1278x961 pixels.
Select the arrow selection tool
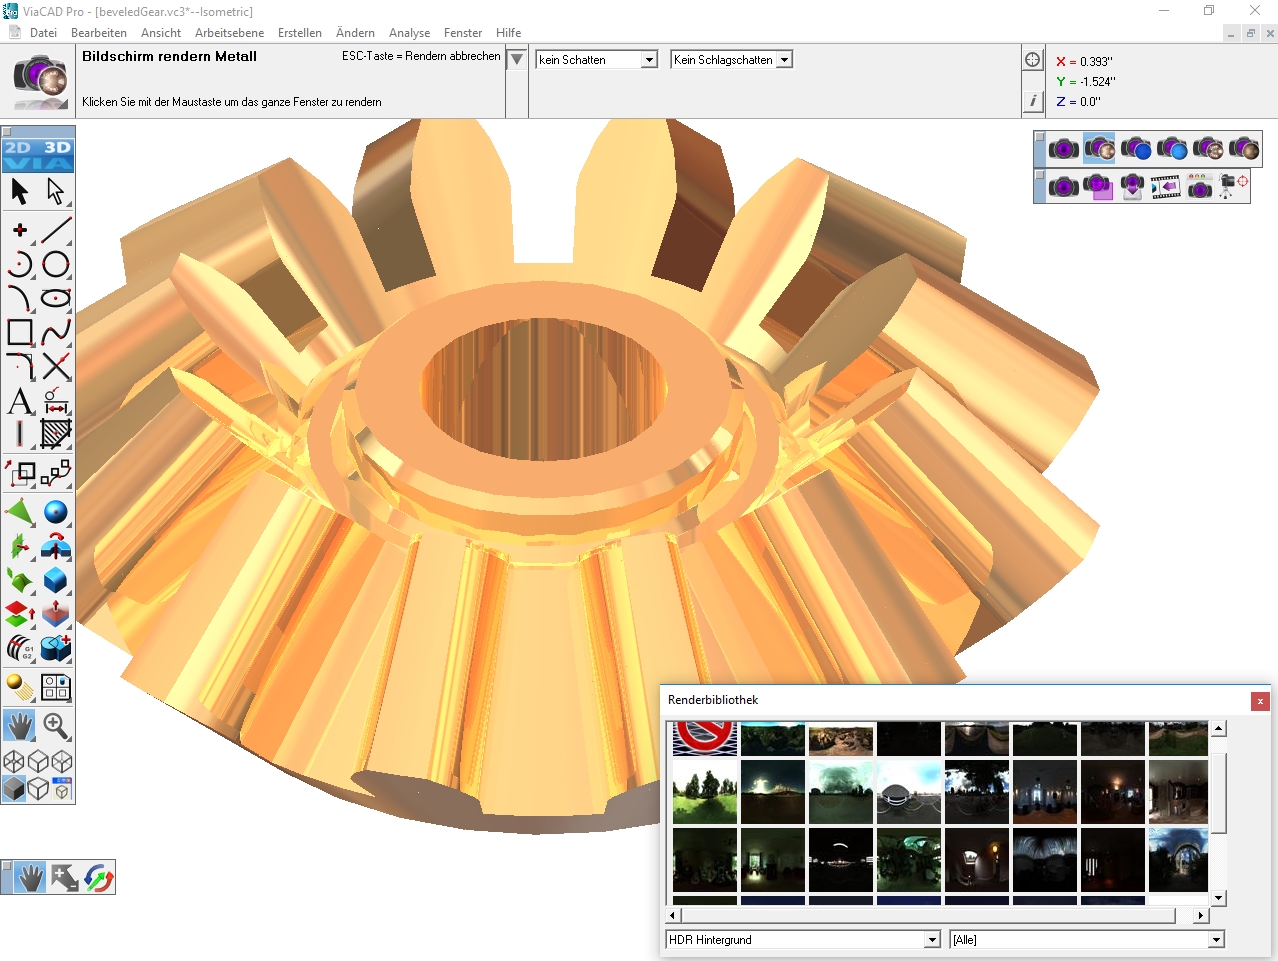(x=18, y=190)
